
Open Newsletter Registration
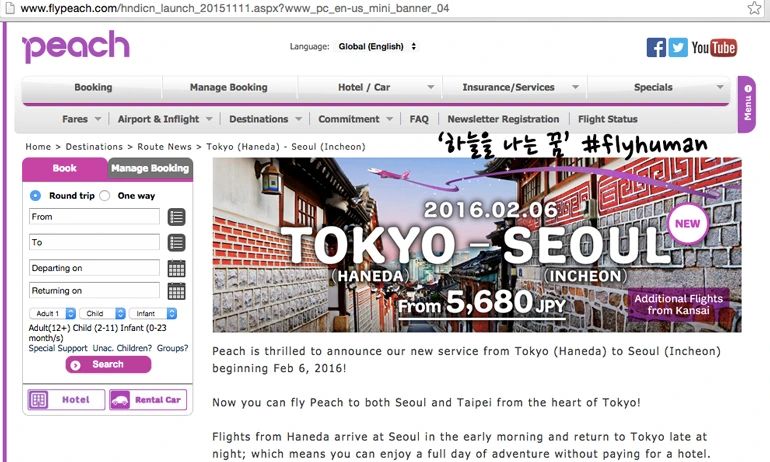coord(503,119)
